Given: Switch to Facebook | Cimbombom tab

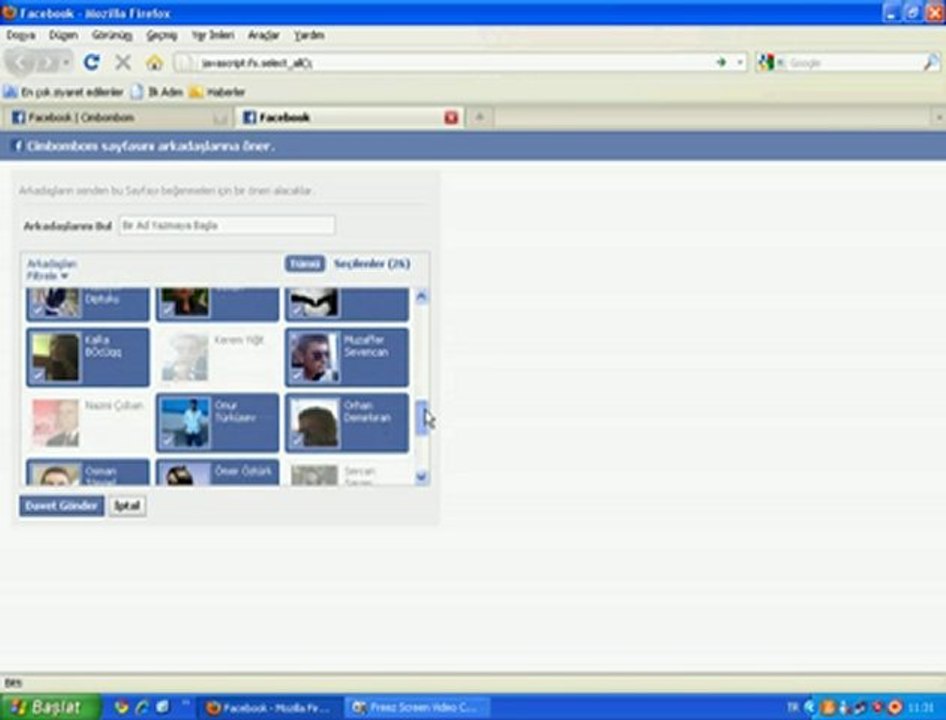Looking at the screenshot, I should (118, 117).
